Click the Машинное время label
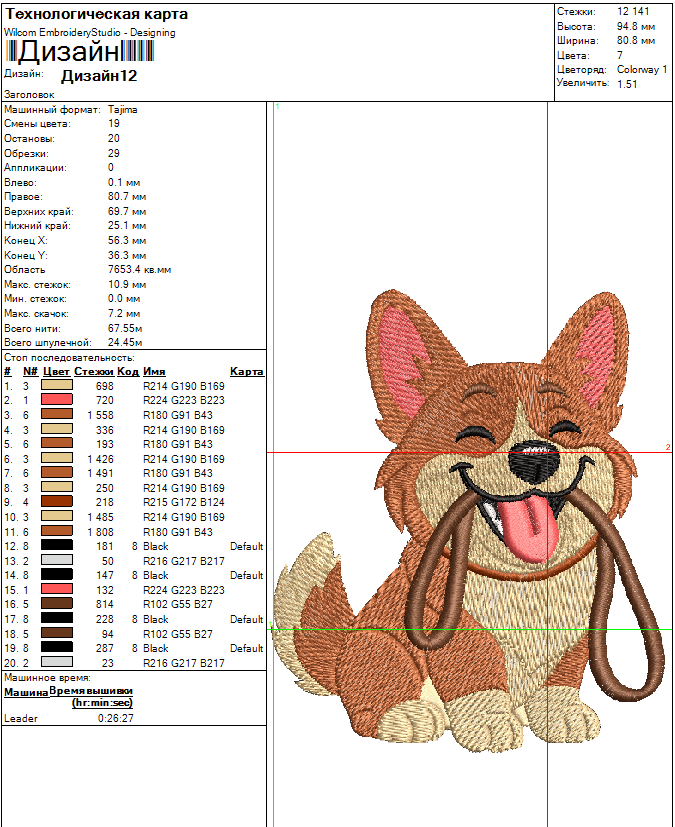The image size is (675, 827). point(47,678)
